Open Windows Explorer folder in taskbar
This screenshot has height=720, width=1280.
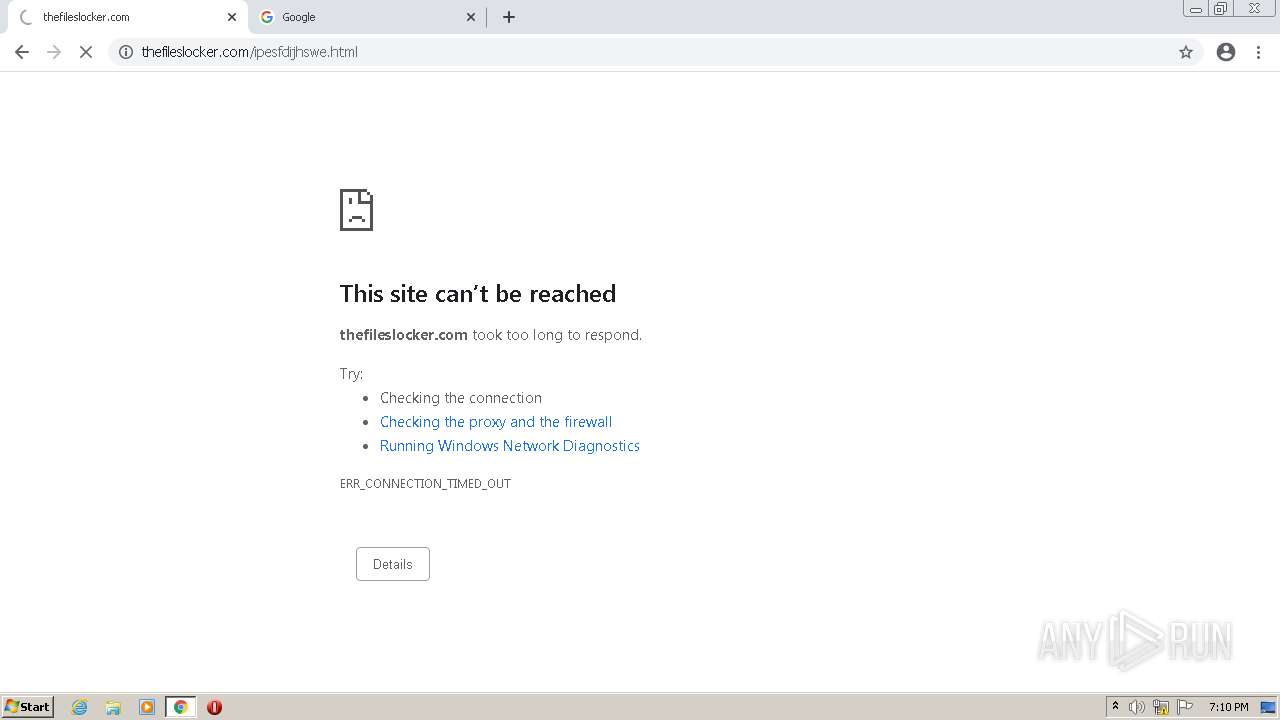pos(113,707)
